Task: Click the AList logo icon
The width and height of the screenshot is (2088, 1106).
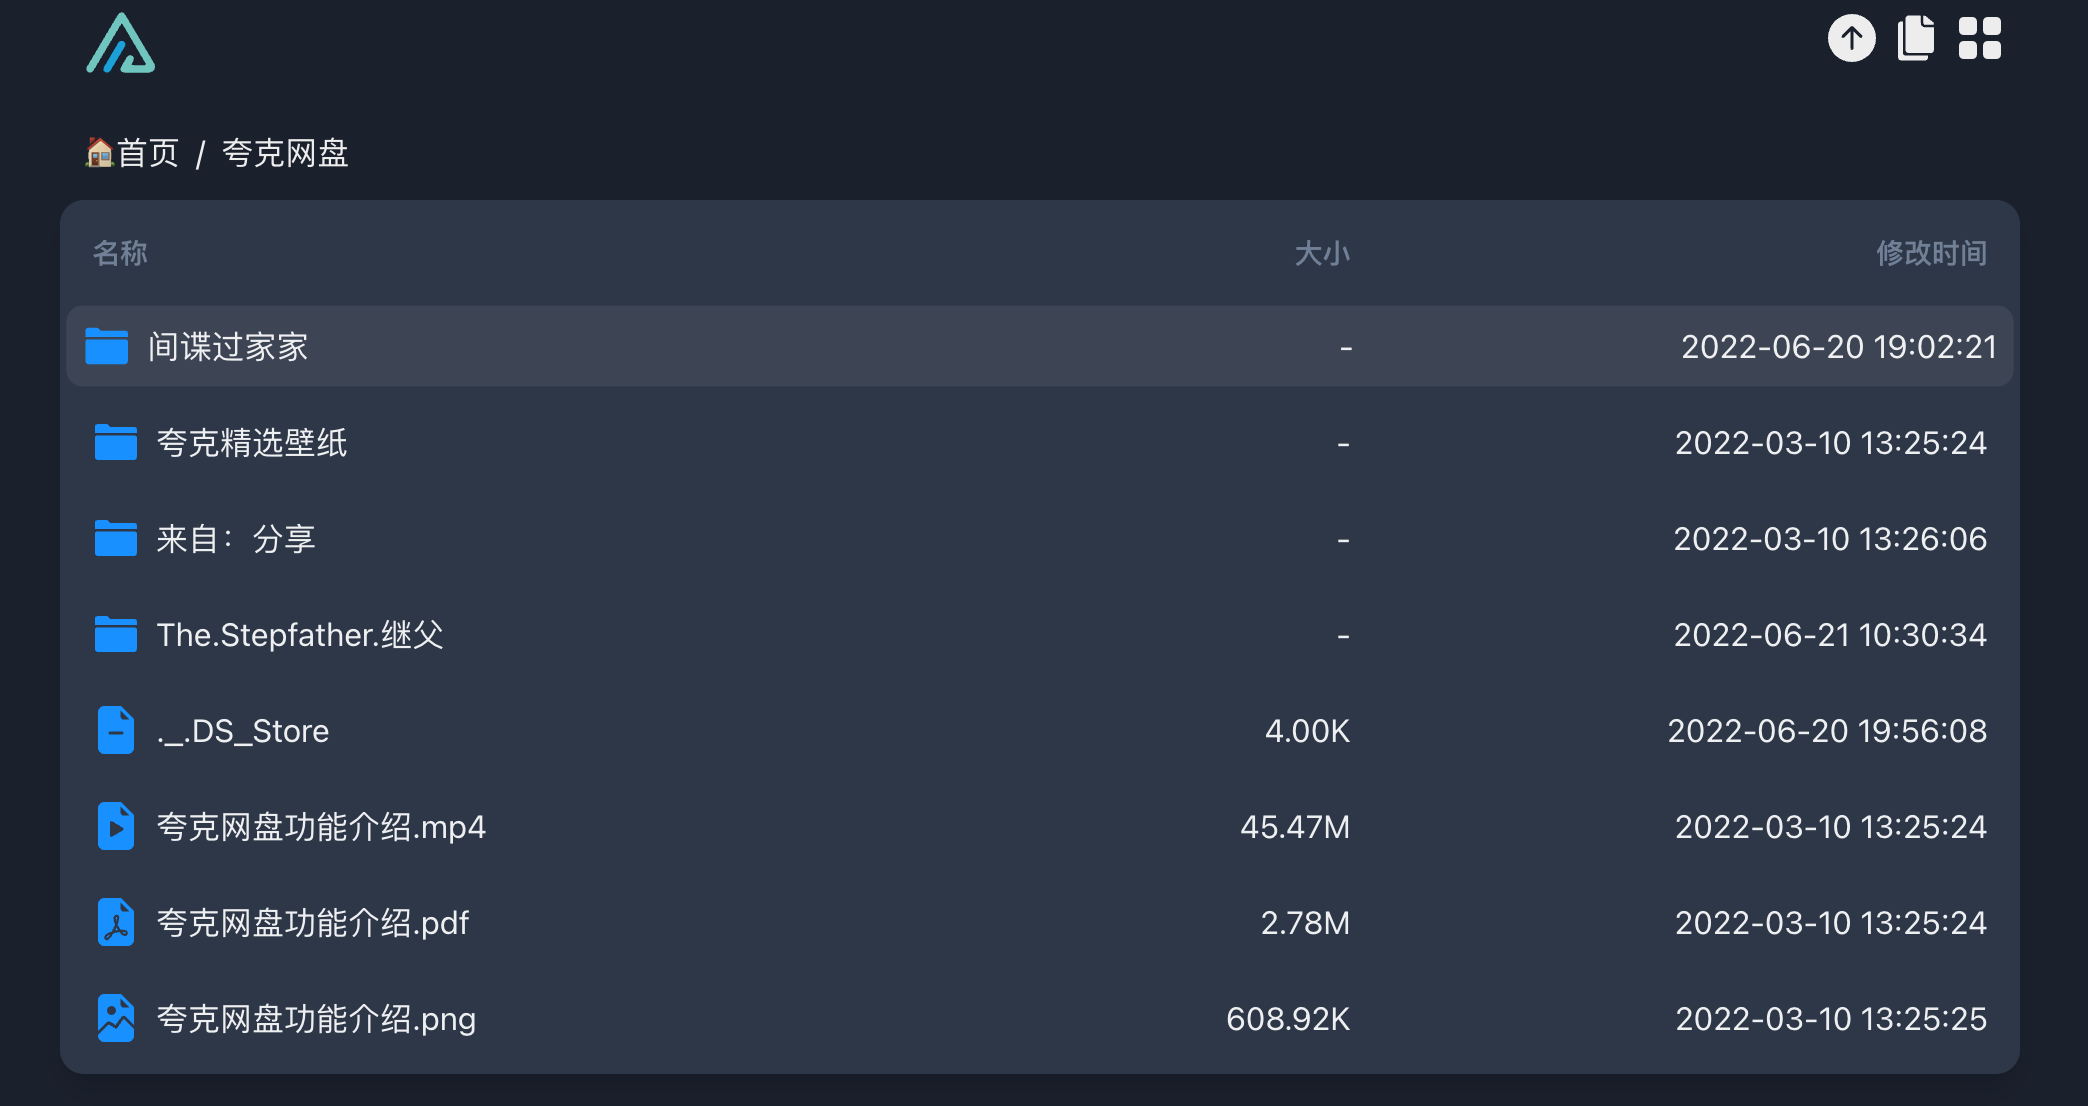Action: pos(121,43)
